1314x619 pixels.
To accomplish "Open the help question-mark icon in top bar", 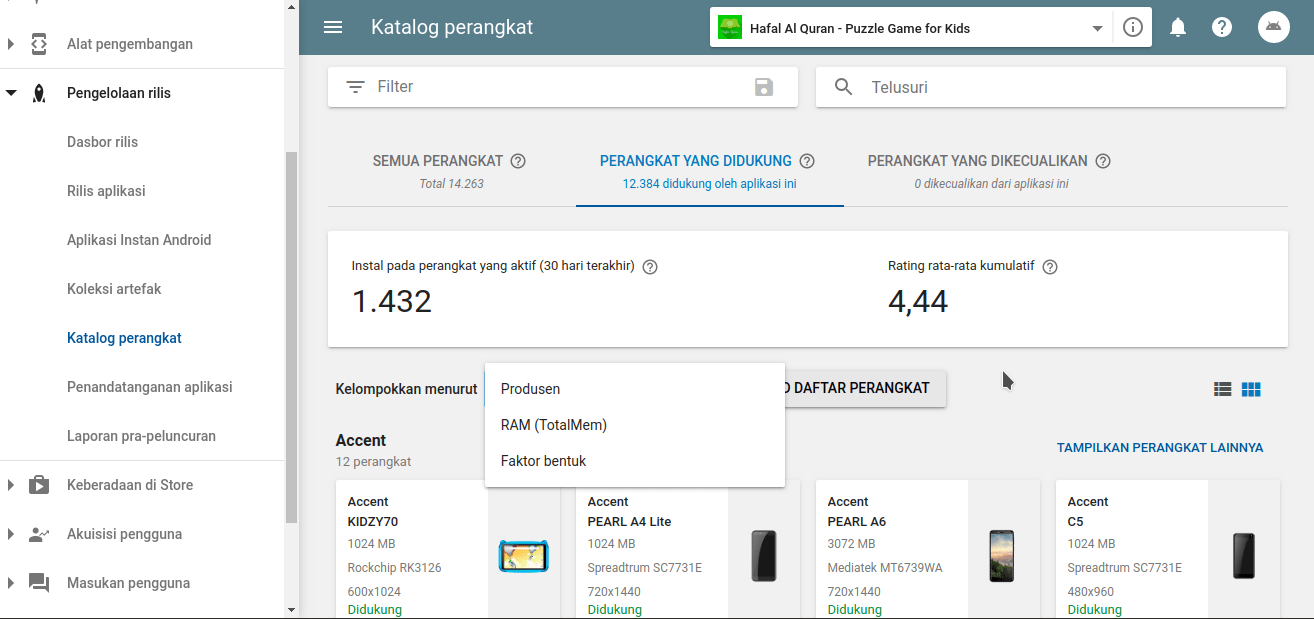I will click(x=1222, y=27).
